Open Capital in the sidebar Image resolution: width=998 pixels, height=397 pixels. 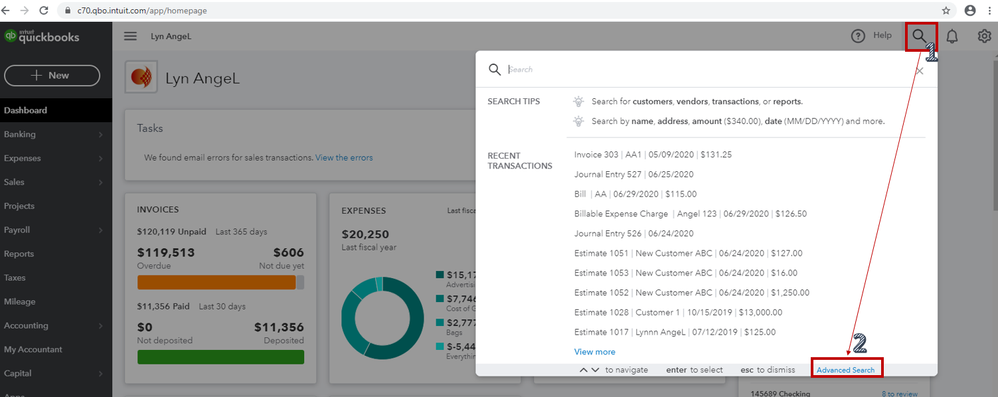(18, 373)
